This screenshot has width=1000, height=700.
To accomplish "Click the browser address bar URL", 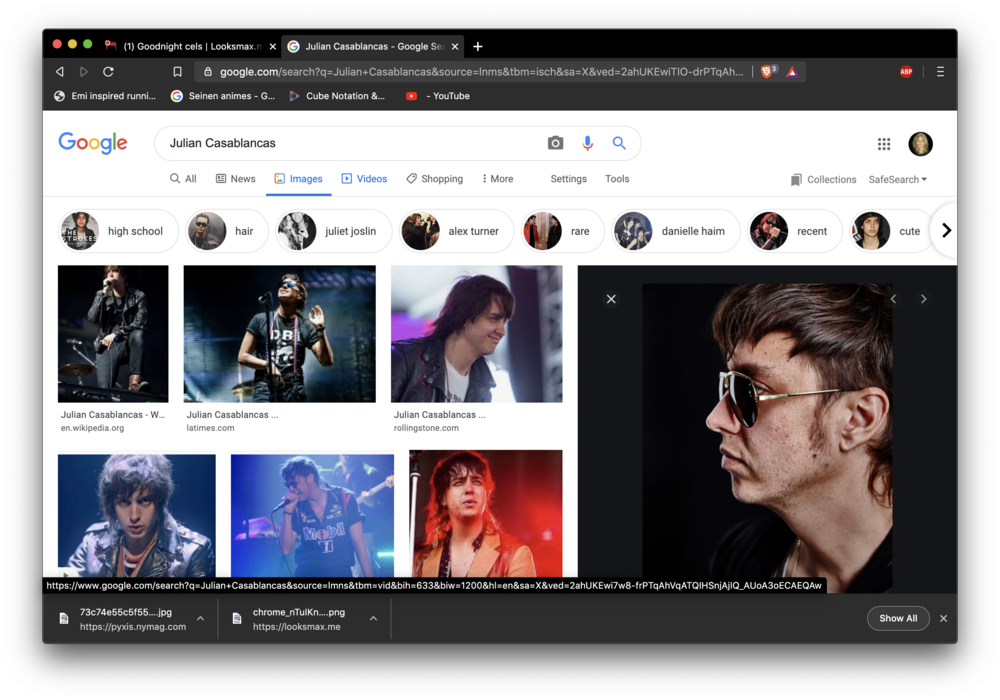I will (x=482, y=72).
